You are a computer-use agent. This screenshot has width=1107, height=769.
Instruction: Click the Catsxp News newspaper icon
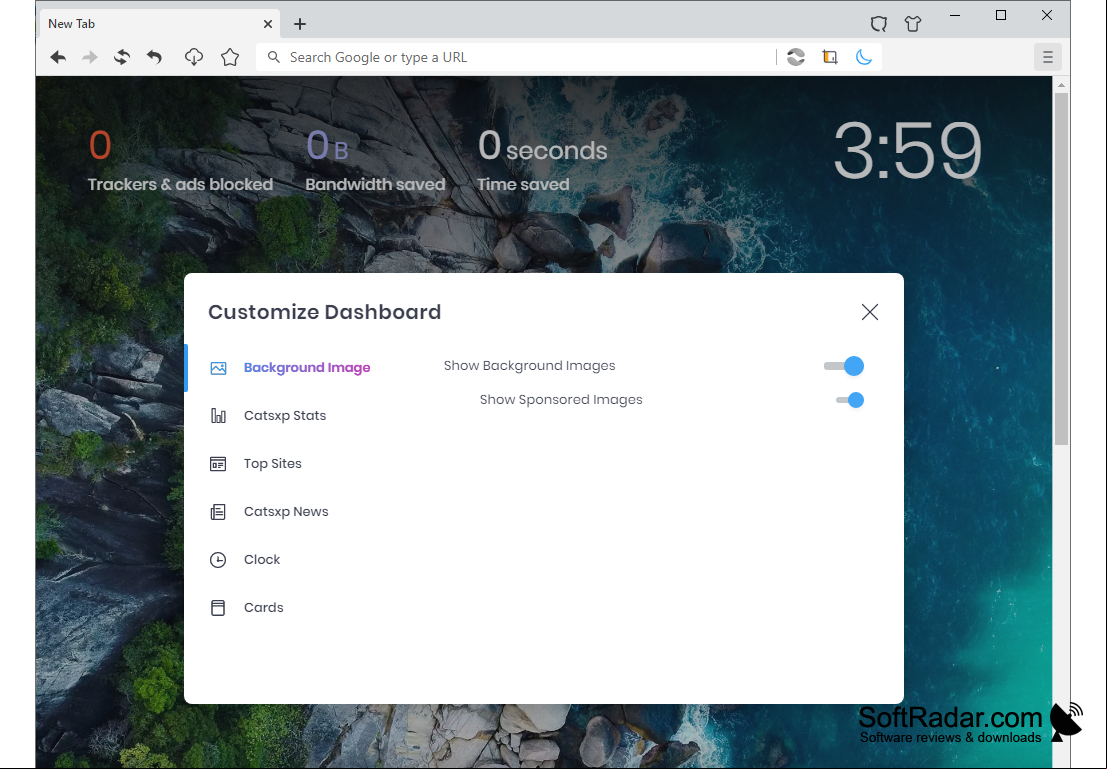pyautogui.click(x=218, y=512)
